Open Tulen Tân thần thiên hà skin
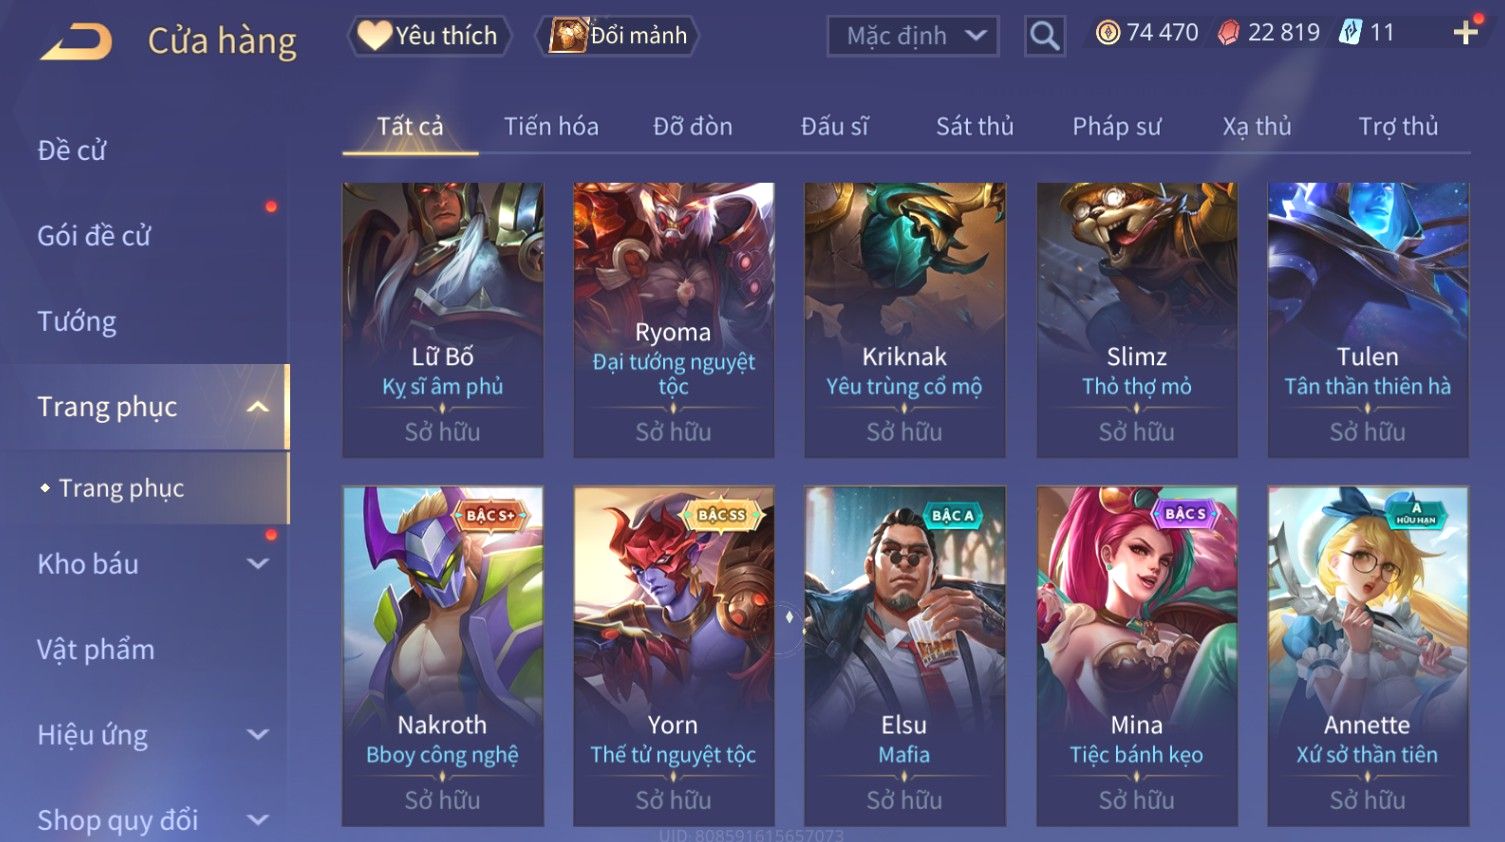 1368,320
